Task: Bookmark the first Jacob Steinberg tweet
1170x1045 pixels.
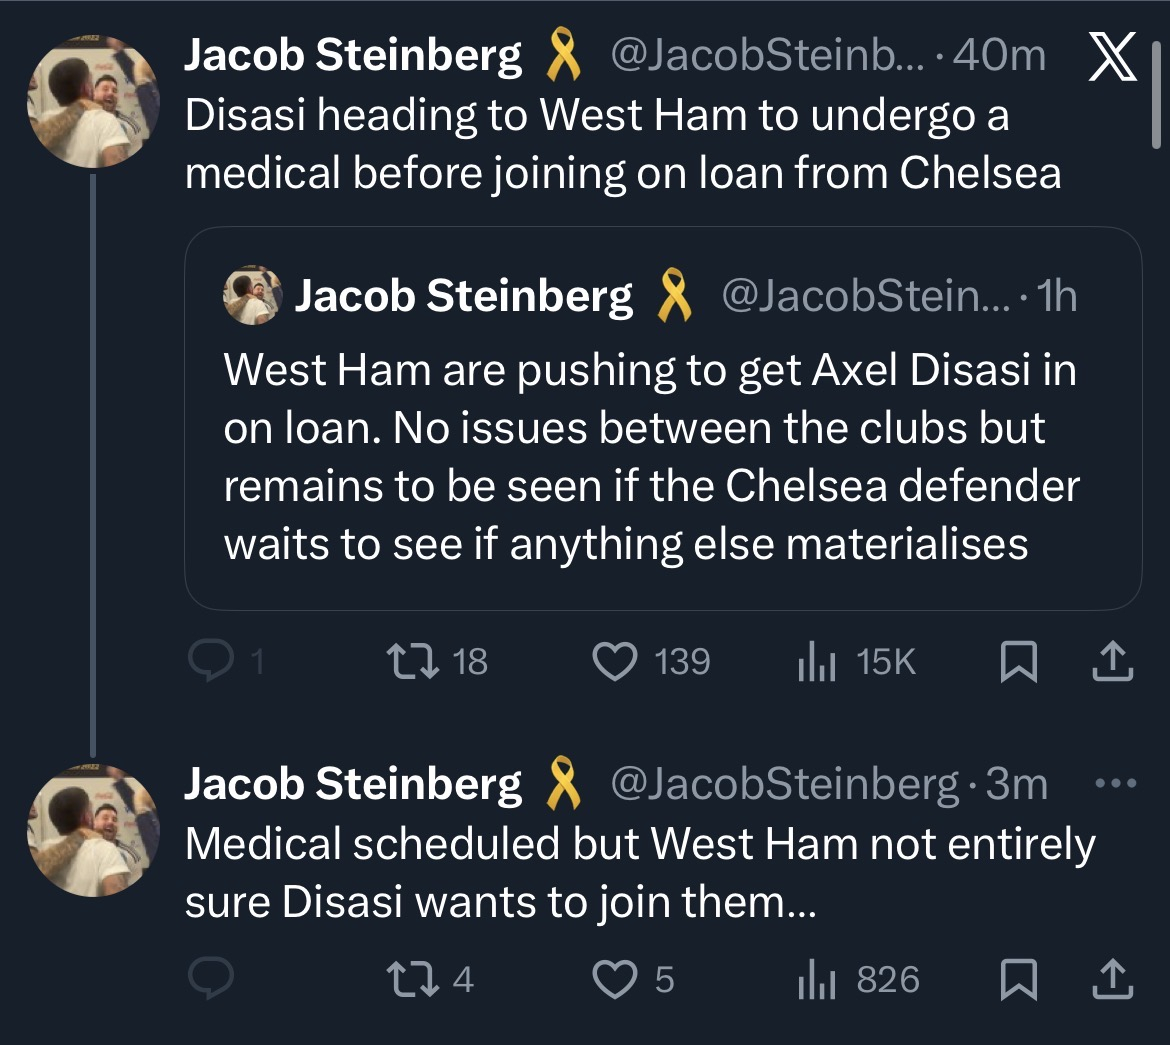Action: pos(1018,662)
